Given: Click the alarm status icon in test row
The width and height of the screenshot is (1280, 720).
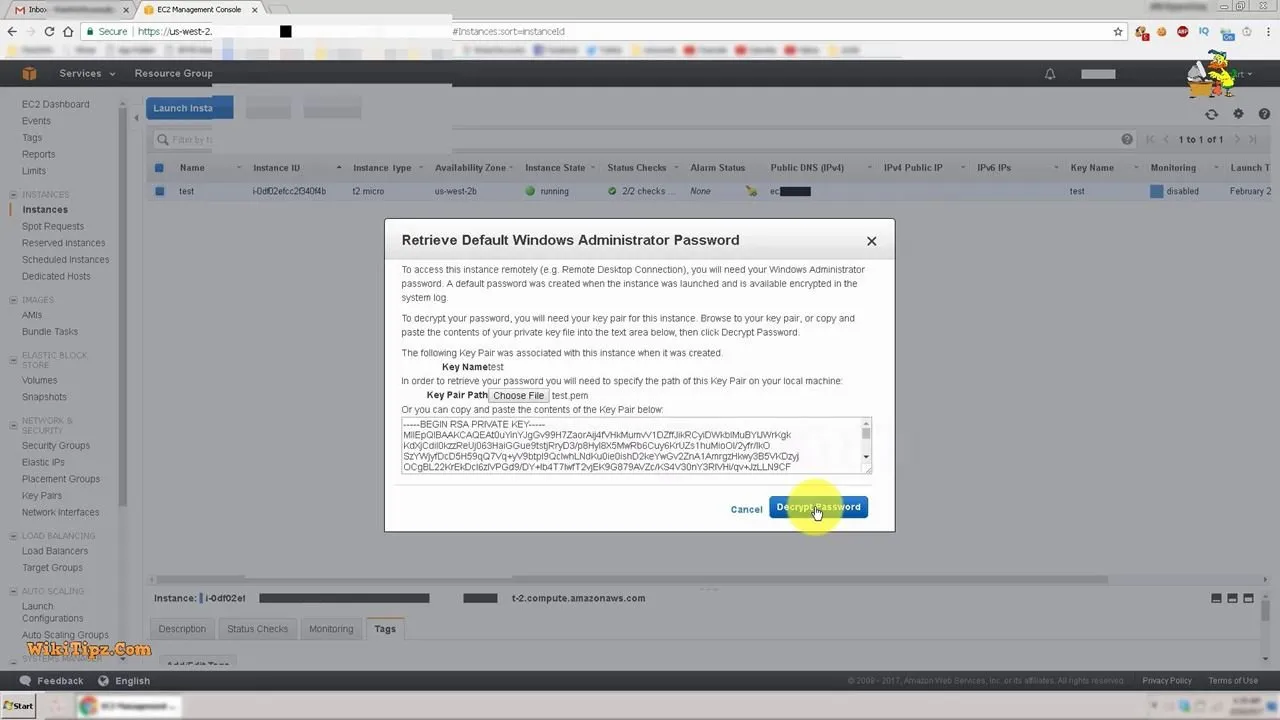Looking at the screenshot, I should point(751,191).
